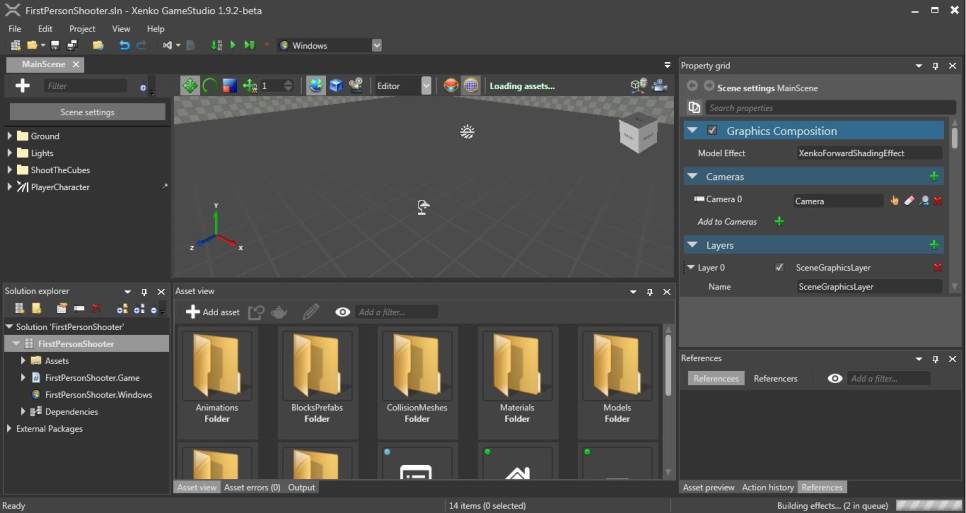Image resolution: width=966 pixels, height=513 pixels.
Task: Select the rotation gizmo tool
Action: pos(210,86)
